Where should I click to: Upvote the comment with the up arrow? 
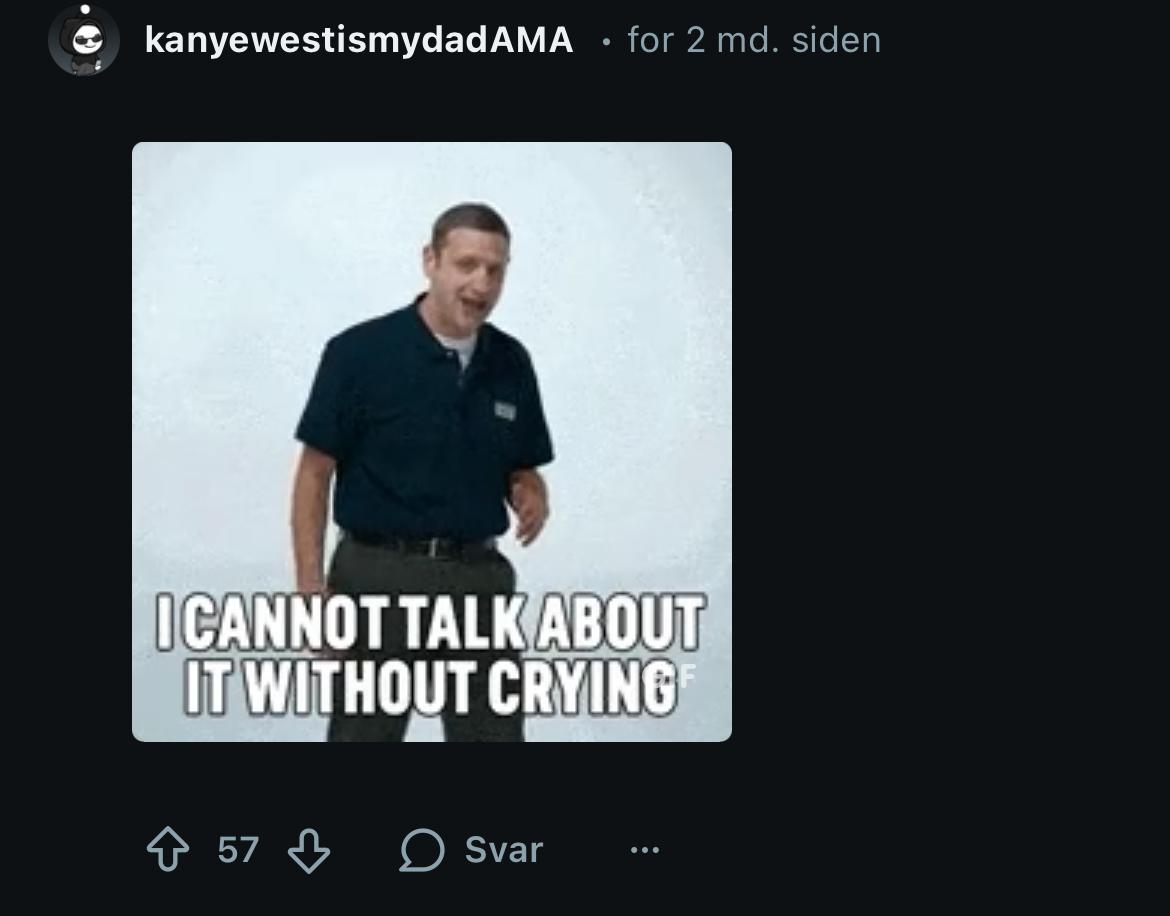(167, 851)
